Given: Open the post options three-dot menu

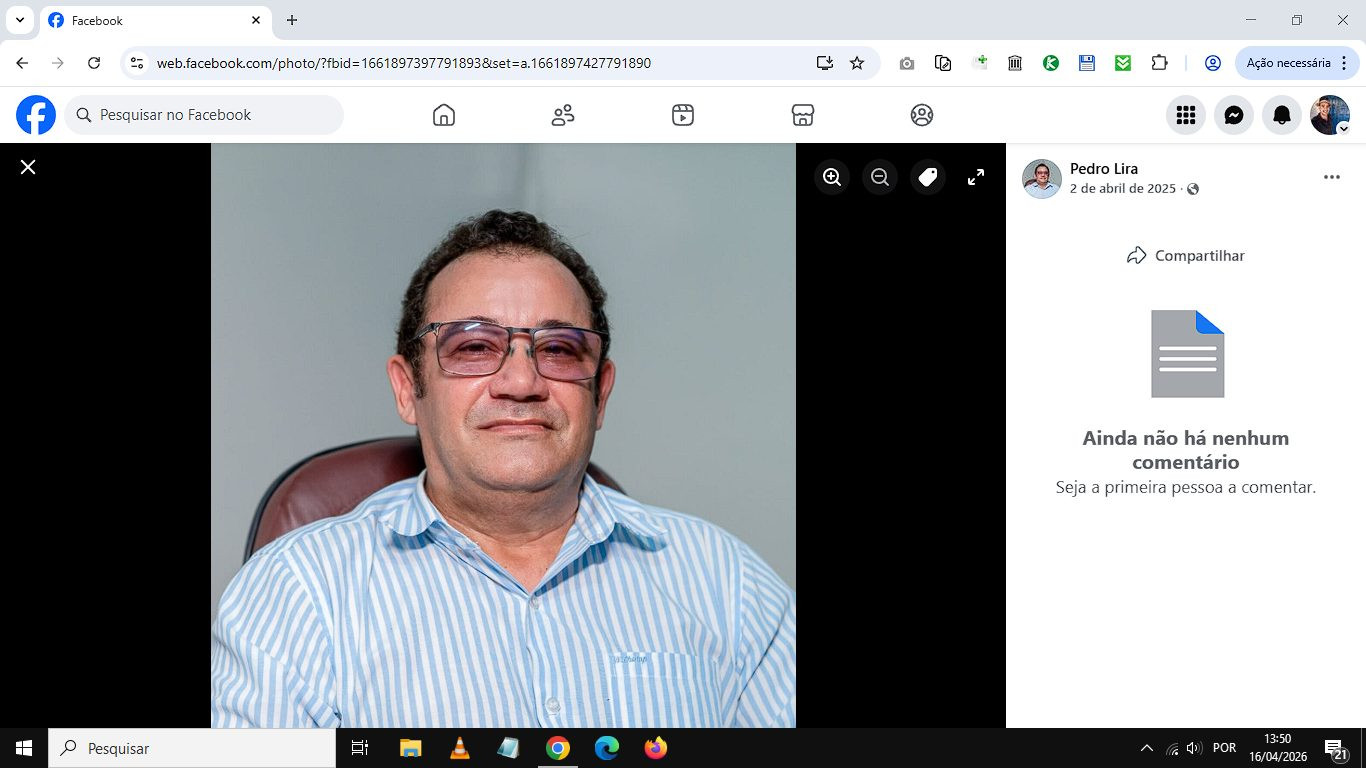Looking at the screenshot, I should coord(1331,177).
